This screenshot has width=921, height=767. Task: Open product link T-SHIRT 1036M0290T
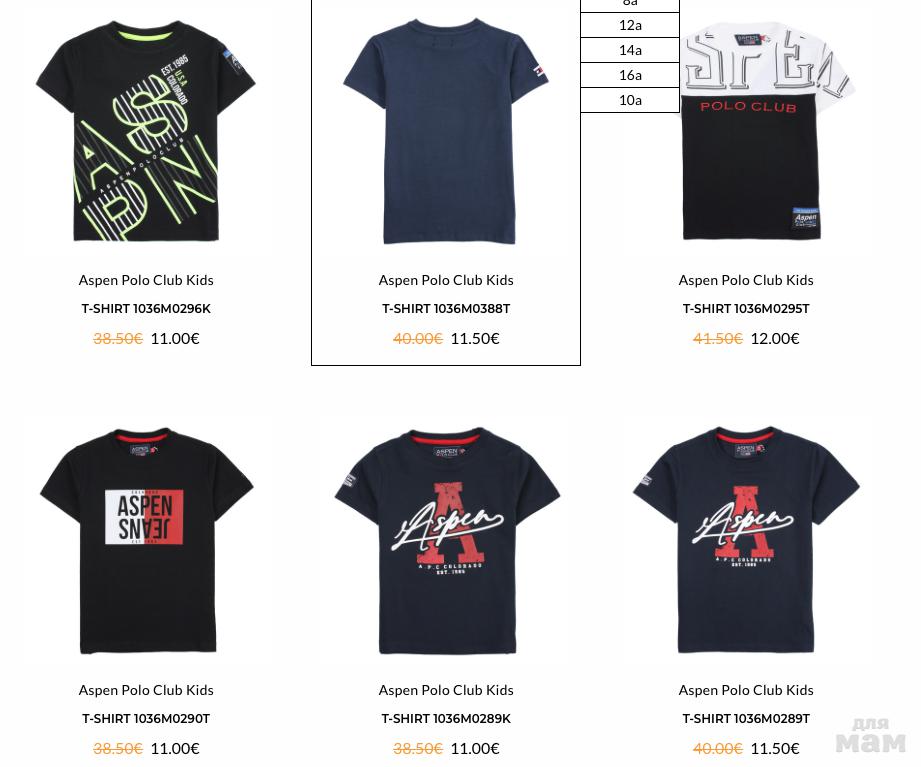[146, 718]
